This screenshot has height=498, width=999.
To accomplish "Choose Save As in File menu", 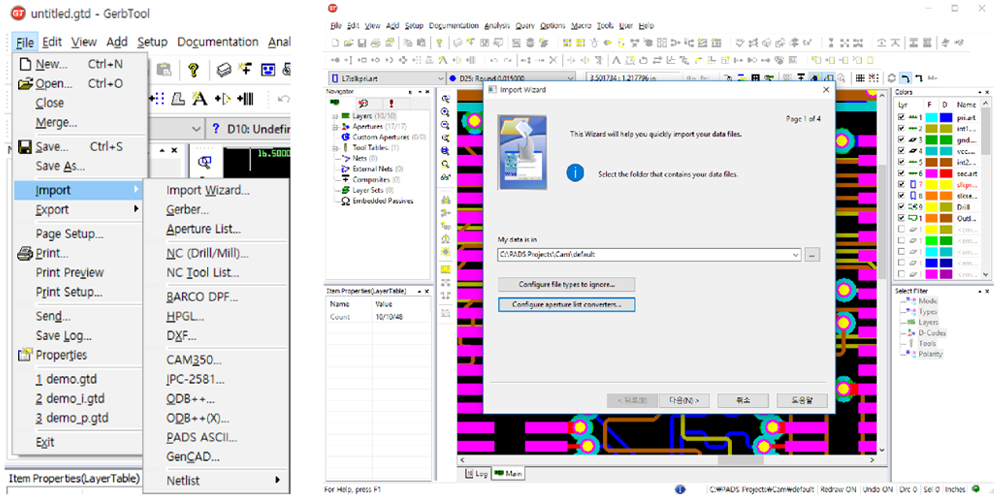I will tap(61, 166).
